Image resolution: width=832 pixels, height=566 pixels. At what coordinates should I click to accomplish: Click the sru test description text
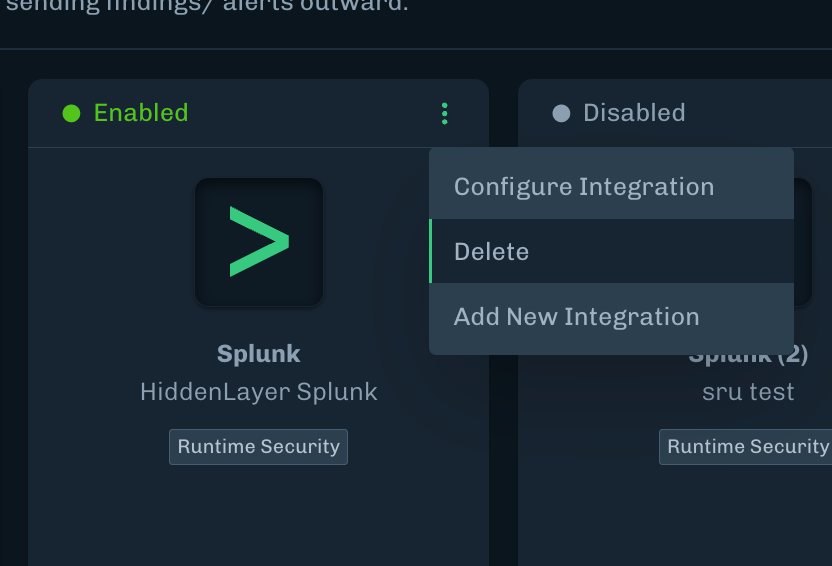pos(748,392)
